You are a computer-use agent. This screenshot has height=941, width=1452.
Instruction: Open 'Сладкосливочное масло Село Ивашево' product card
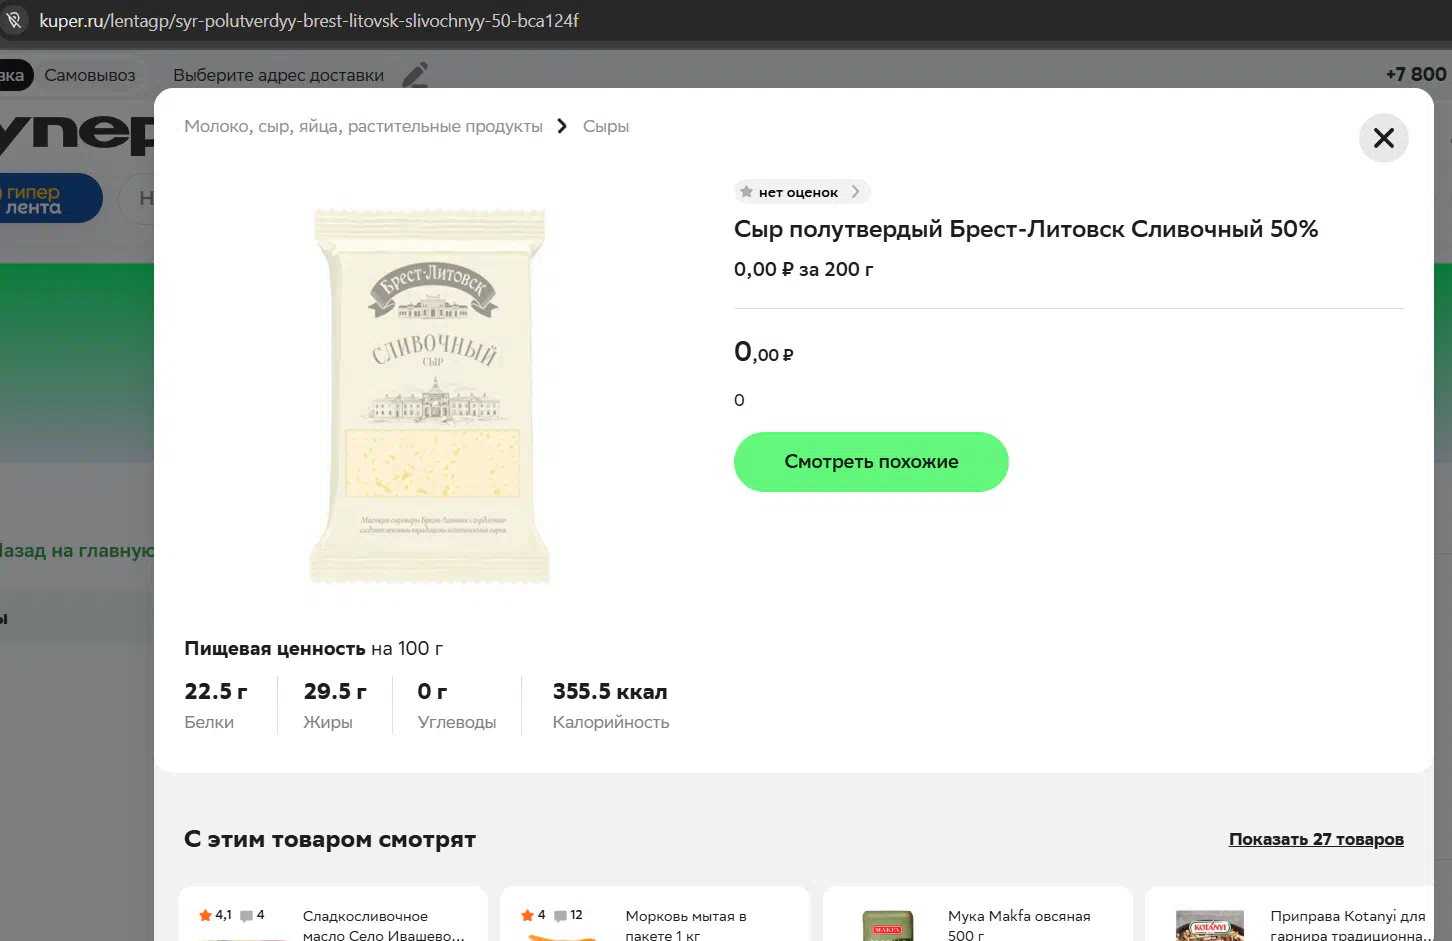click(333, 913)
